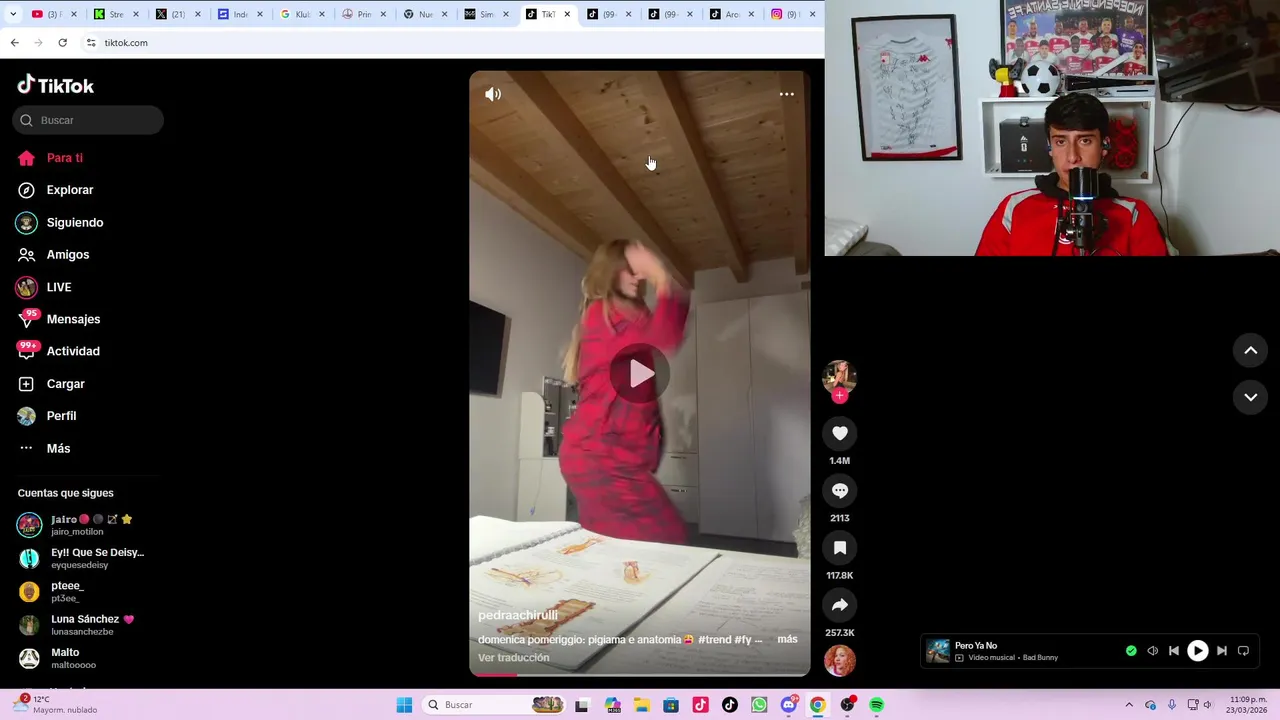Follow creator with the red plus badge
This screenshot has height=720, width=1280.
[x=840, y=396]
